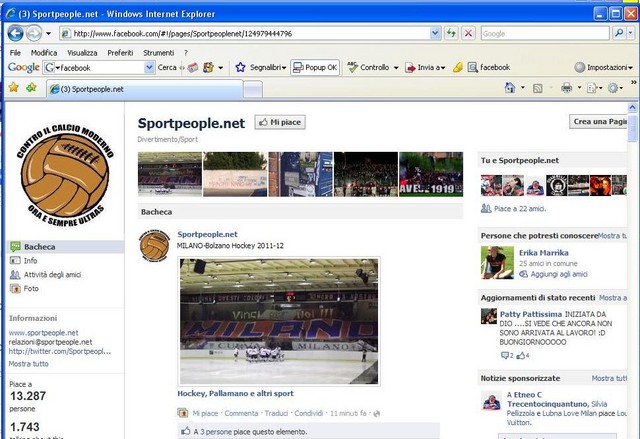640x439 pixels.
Task: Click the post author Sportpeople.net name
Action: point(207,234)
